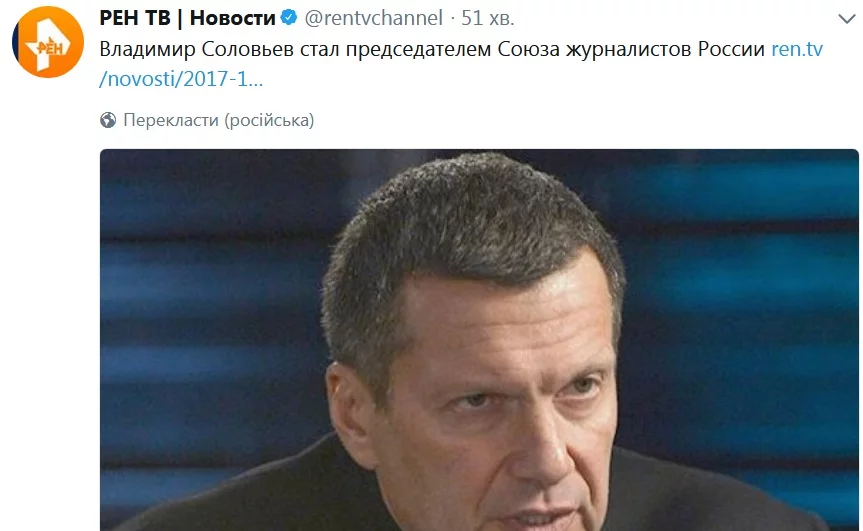
Task: Click the name Владимир Соловьев in tweet text
Action: point(197,50)
